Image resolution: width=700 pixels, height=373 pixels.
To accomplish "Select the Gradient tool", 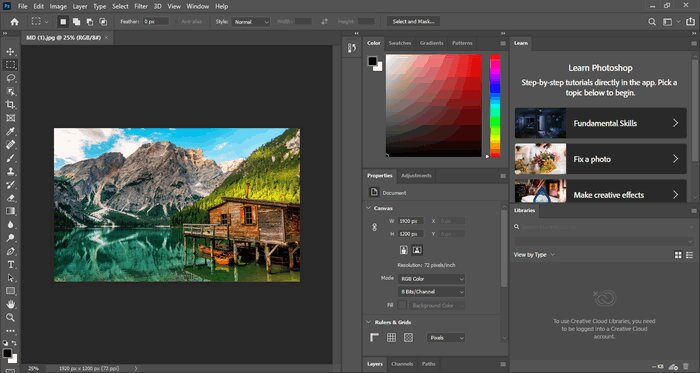I will point(10,211).
